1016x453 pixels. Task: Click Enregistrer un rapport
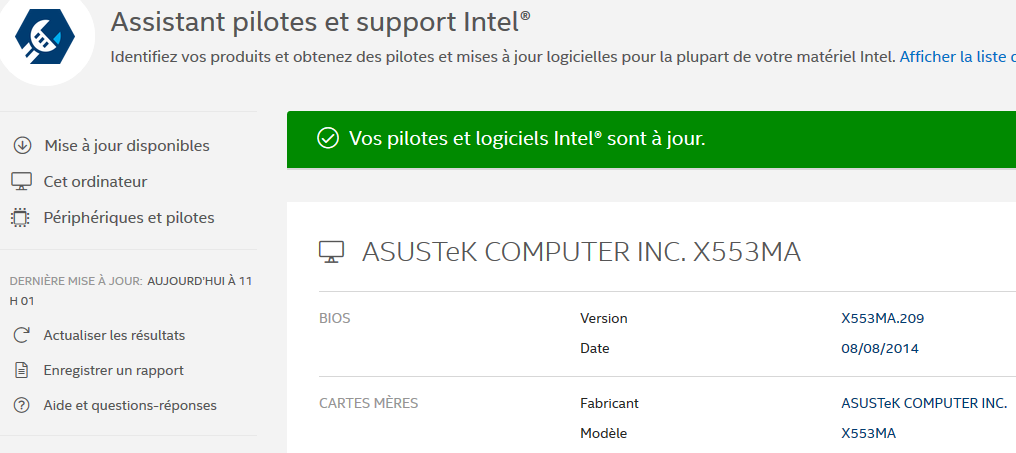(113, 370)
